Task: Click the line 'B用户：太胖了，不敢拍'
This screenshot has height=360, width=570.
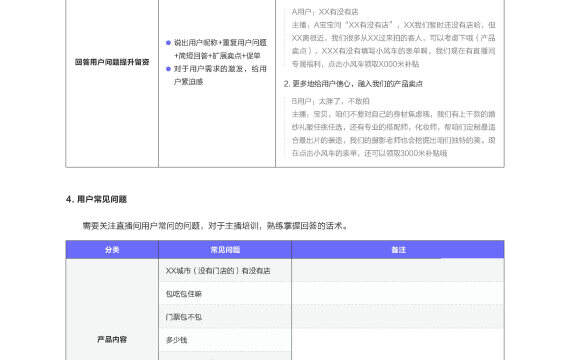Action: (330, 101)
